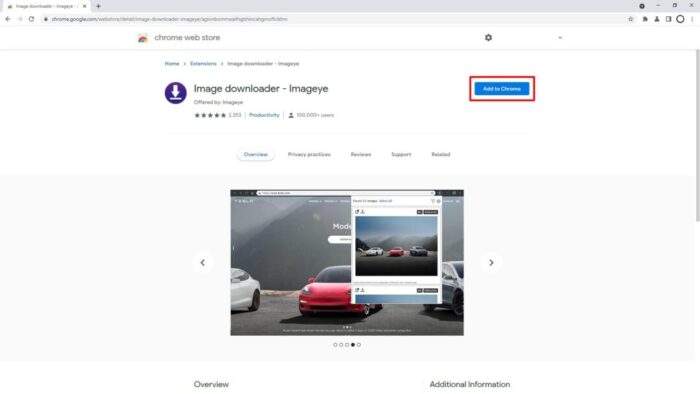Screen dimensions: 700x394
Task: Click the Imageye download arrow logo
Action: tap(175, 93)
